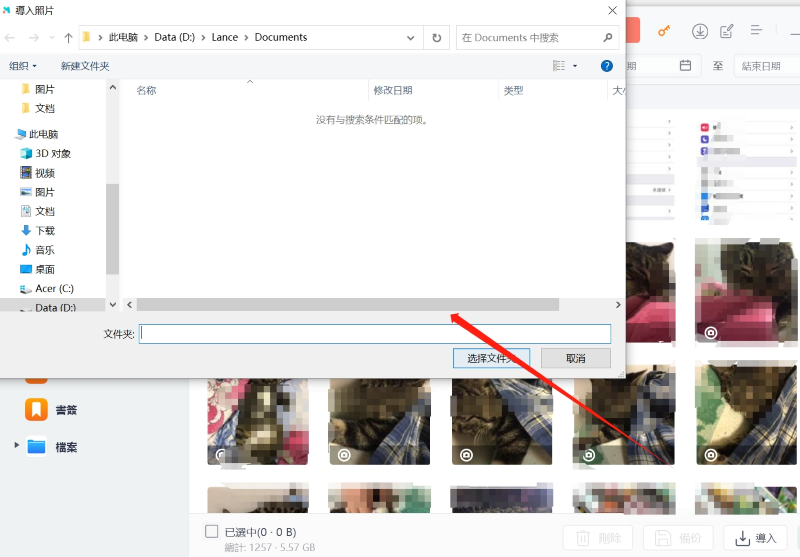Click the navigation pane scroll-down arrow
This screenshot has height=557, width=800.
113,305
